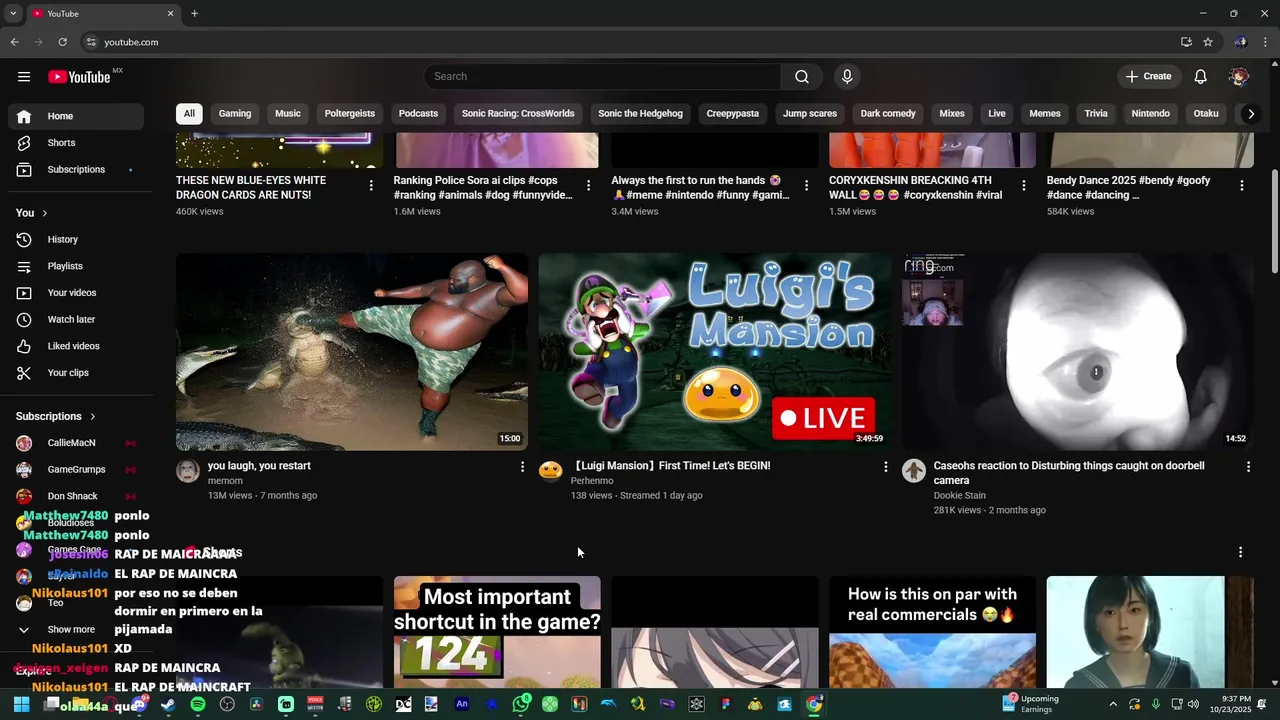Open a new Chrome tab
Screen dimensions: 1280x720
194,14
